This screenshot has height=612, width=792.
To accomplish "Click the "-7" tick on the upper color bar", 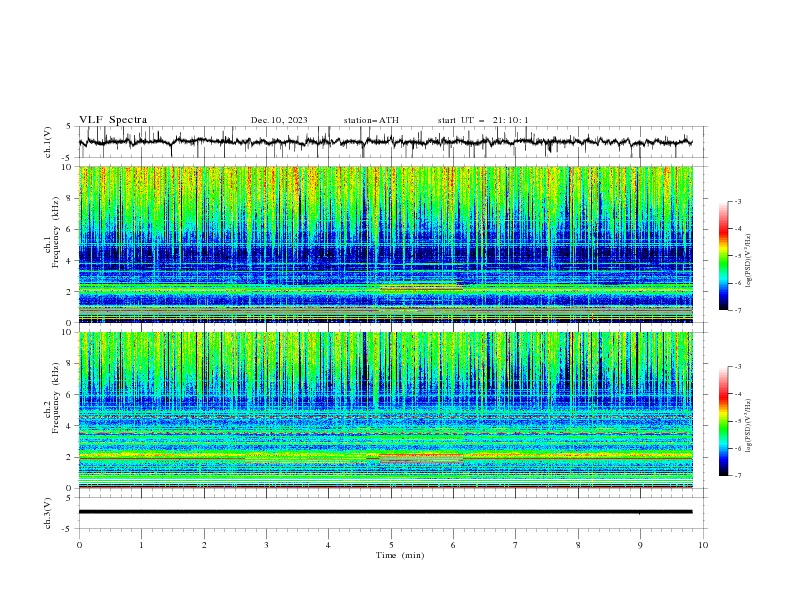I will tap(737, 310).
